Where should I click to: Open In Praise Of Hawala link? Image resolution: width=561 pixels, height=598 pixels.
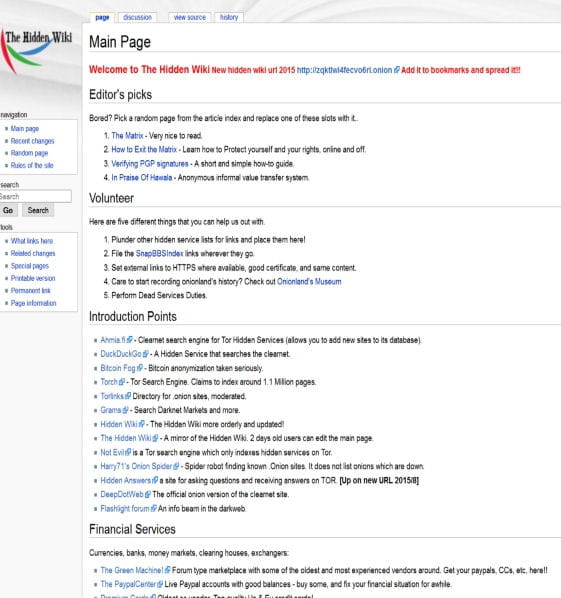(142, 177)
